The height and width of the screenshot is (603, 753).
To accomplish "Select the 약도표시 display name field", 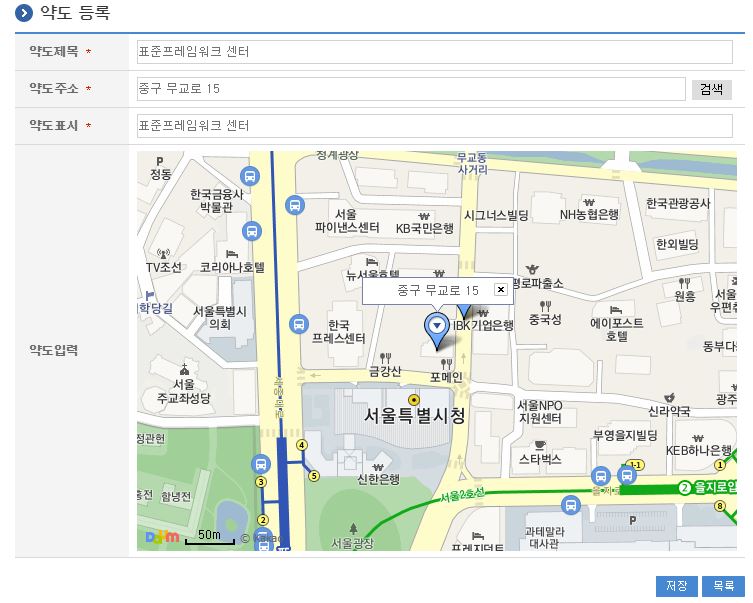I will coord(434,126).
